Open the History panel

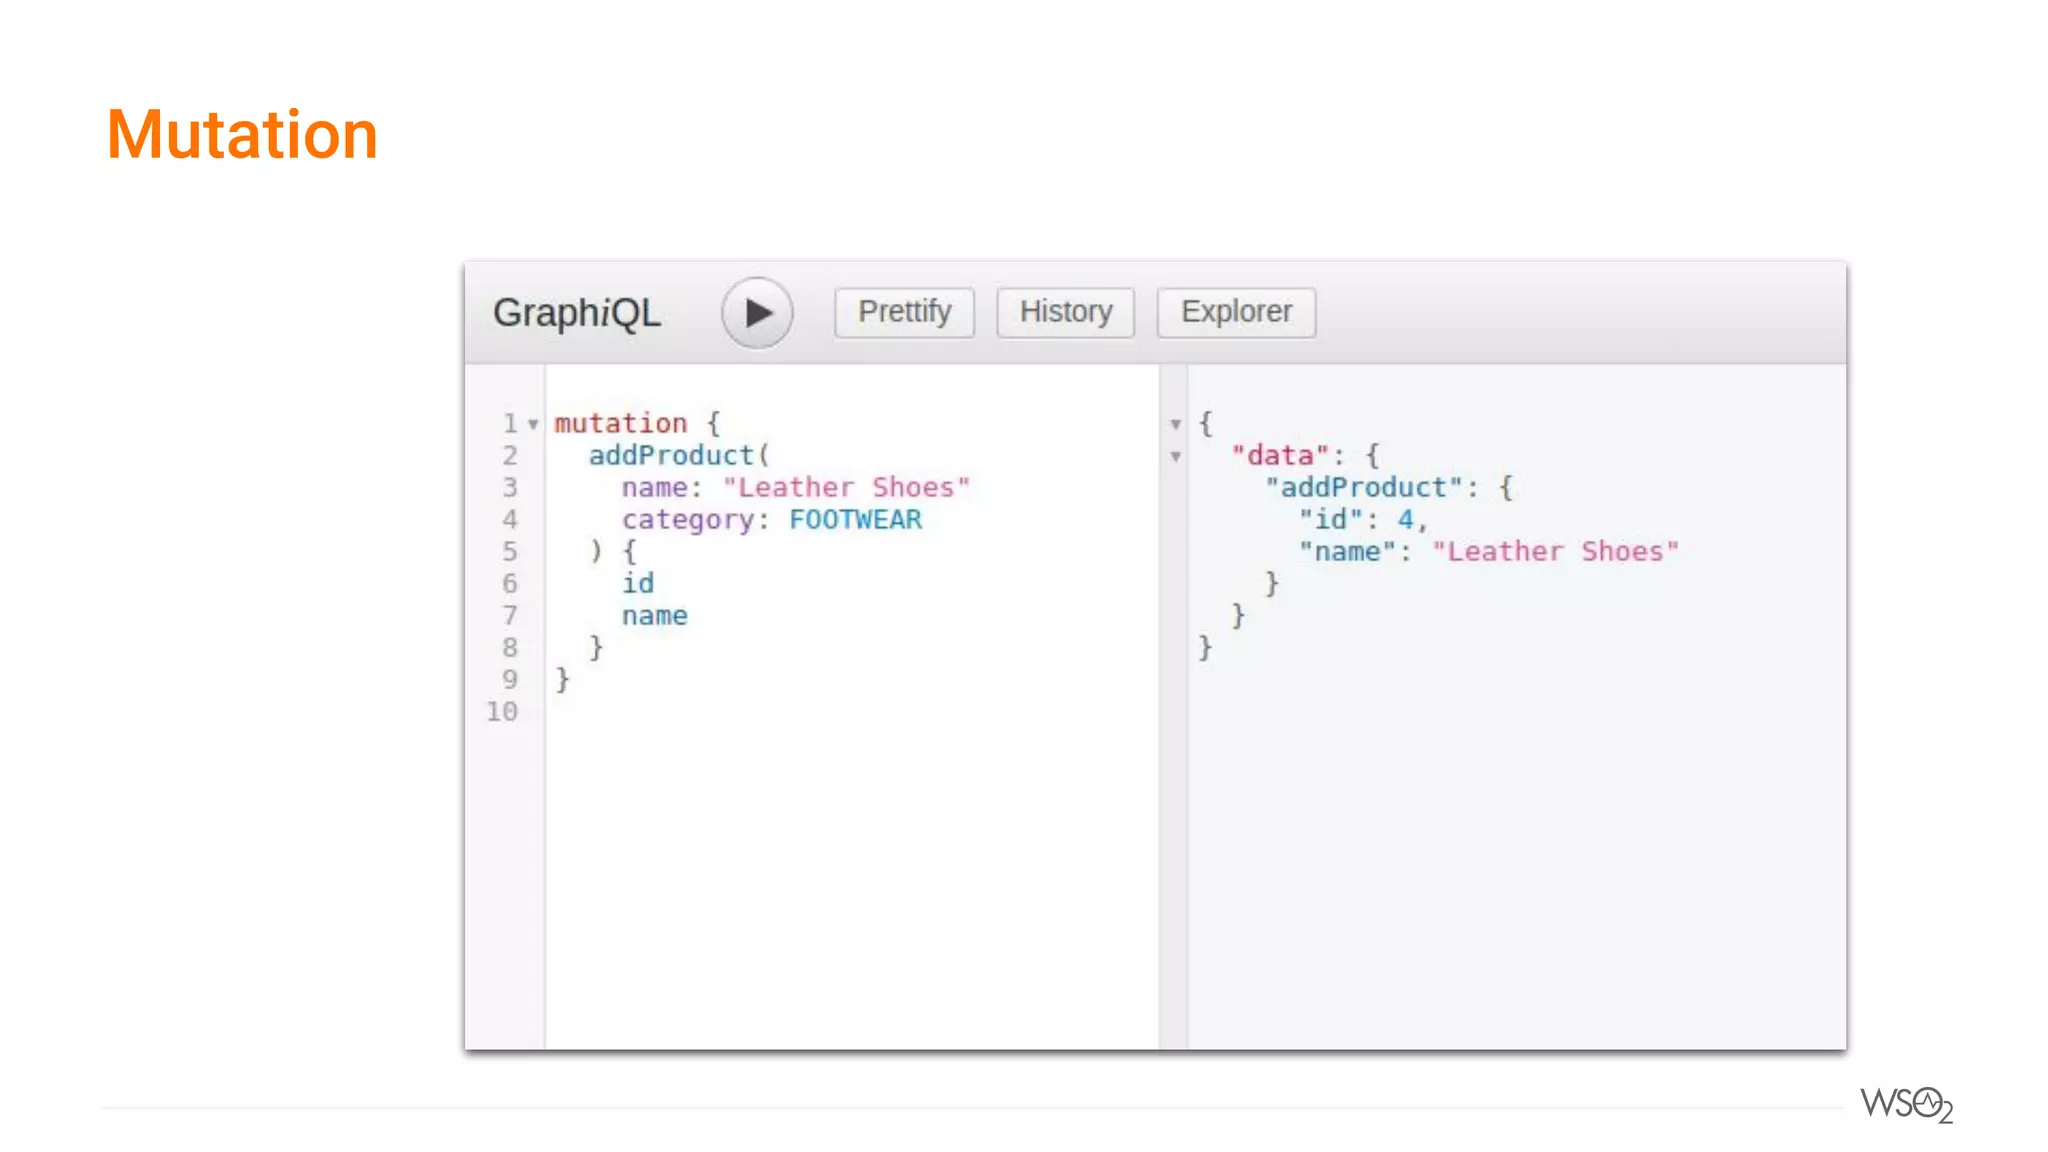pyautogui.click(x=1065, y=312)
